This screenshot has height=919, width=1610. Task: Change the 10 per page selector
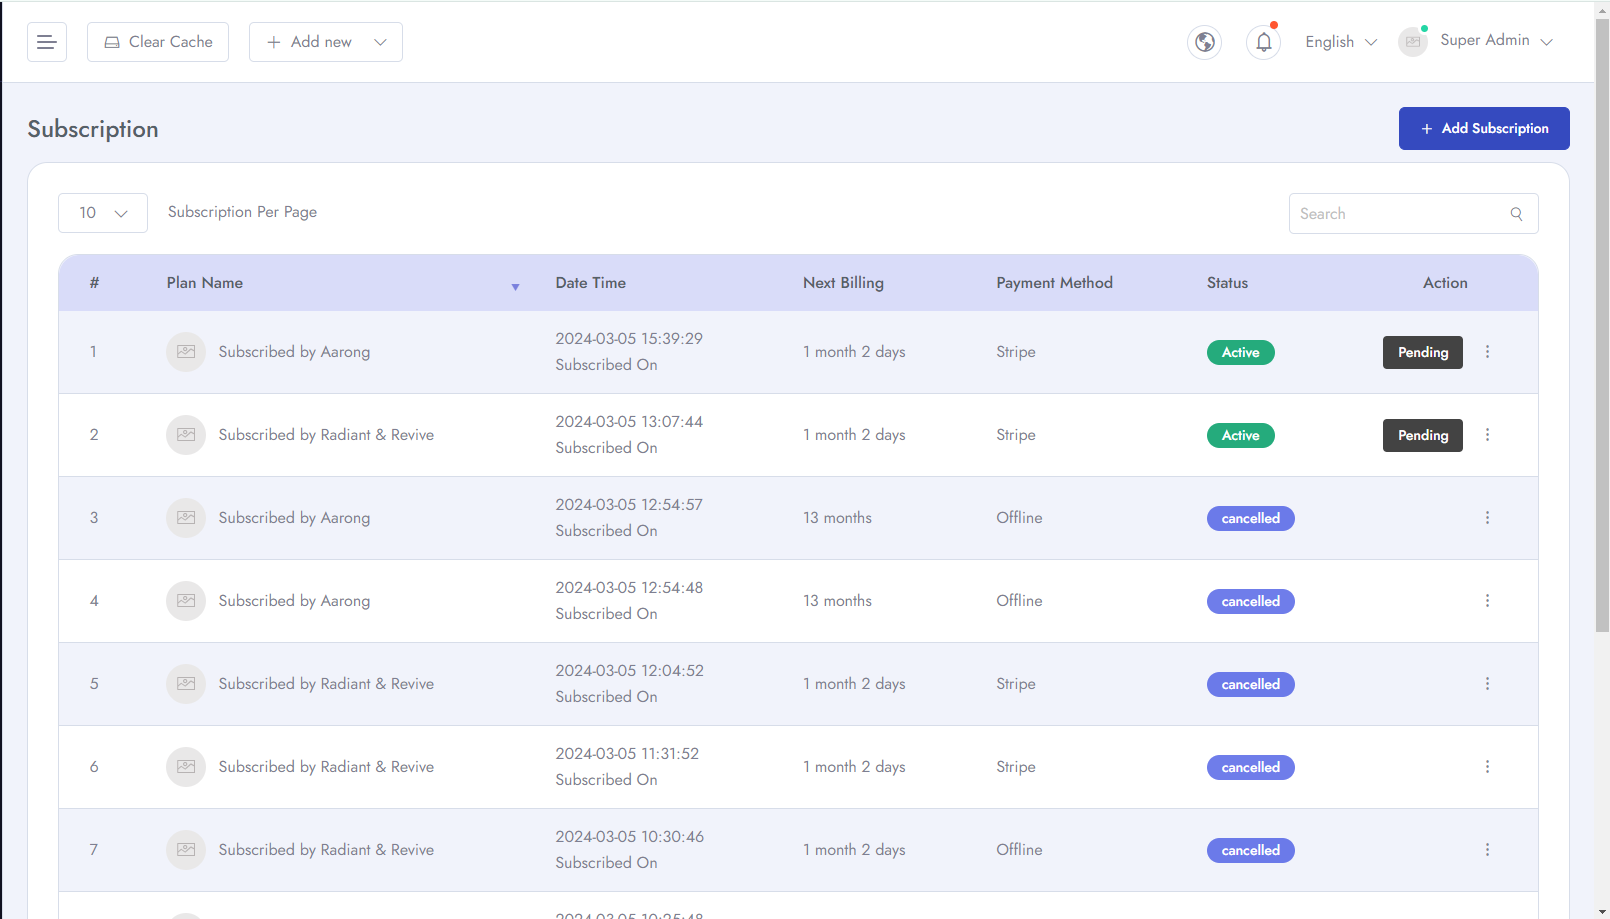(103, 213)
